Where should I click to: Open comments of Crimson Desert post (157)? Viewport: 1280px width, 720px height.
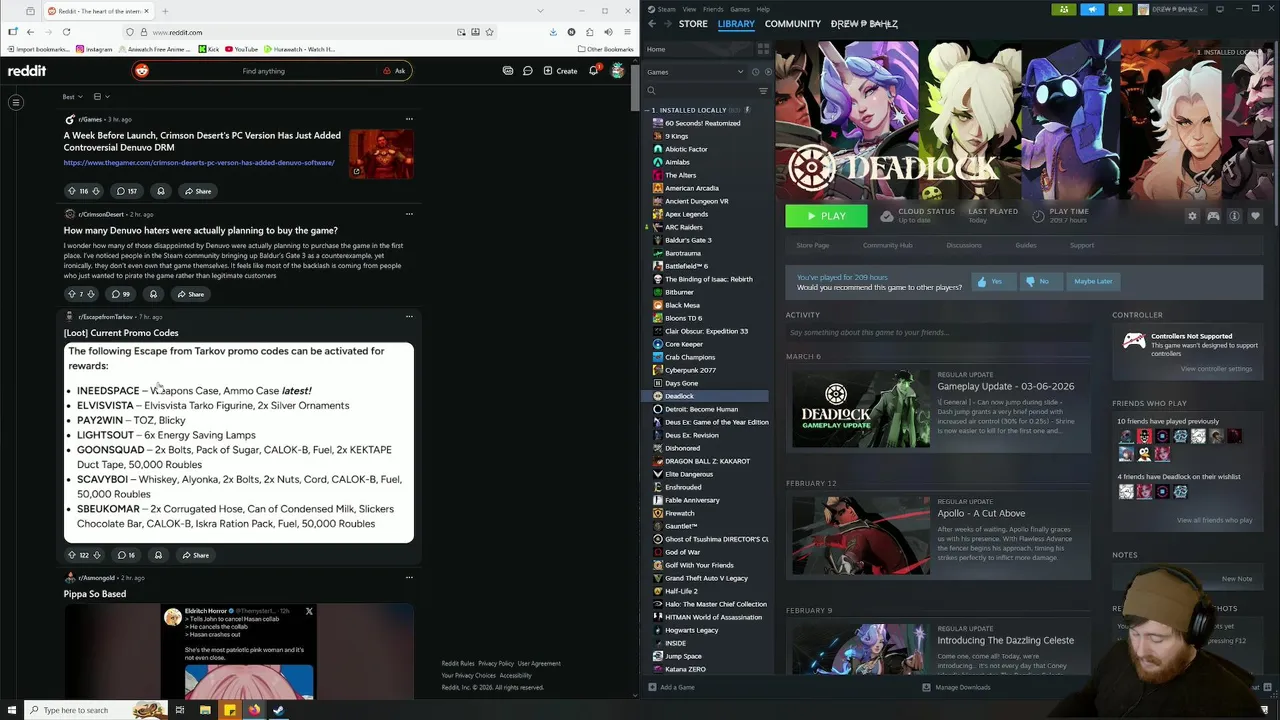(x=126, y=191)
